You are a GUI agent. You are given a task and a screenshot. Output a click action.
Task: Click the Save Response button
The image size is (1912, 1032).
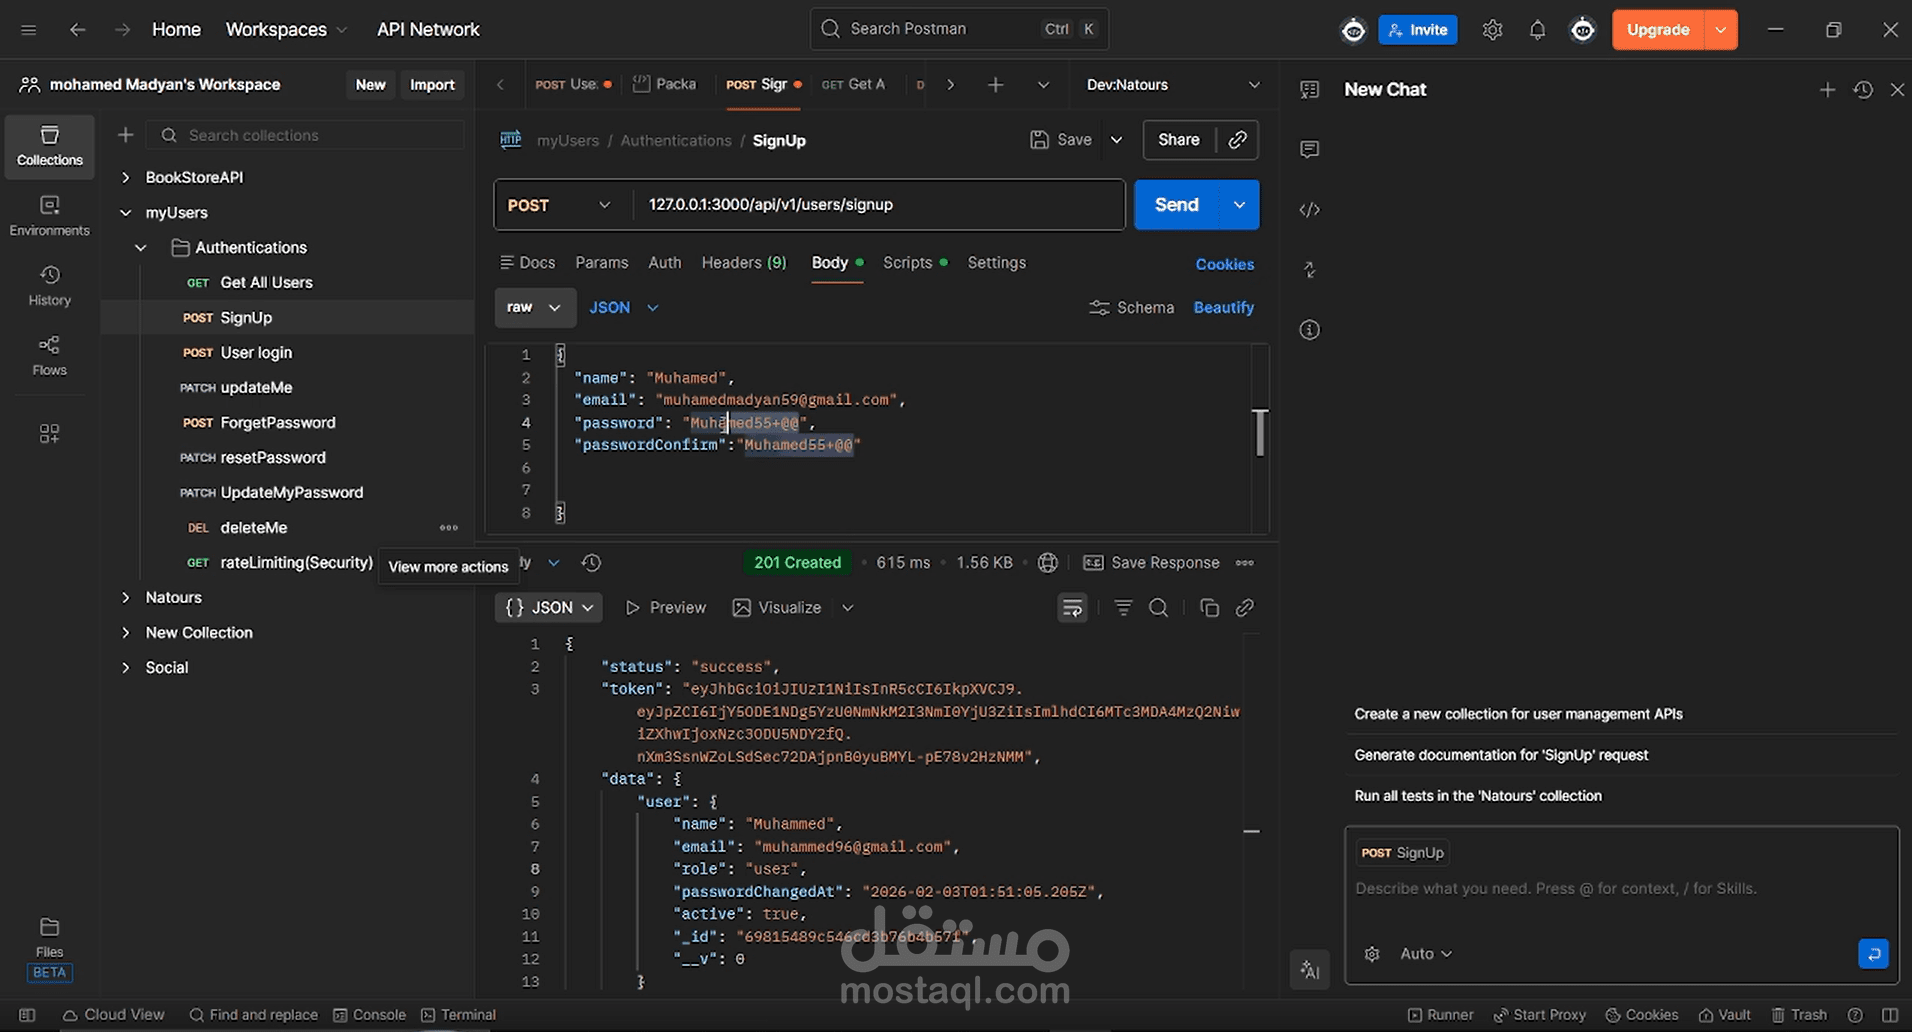point(1152,563)
